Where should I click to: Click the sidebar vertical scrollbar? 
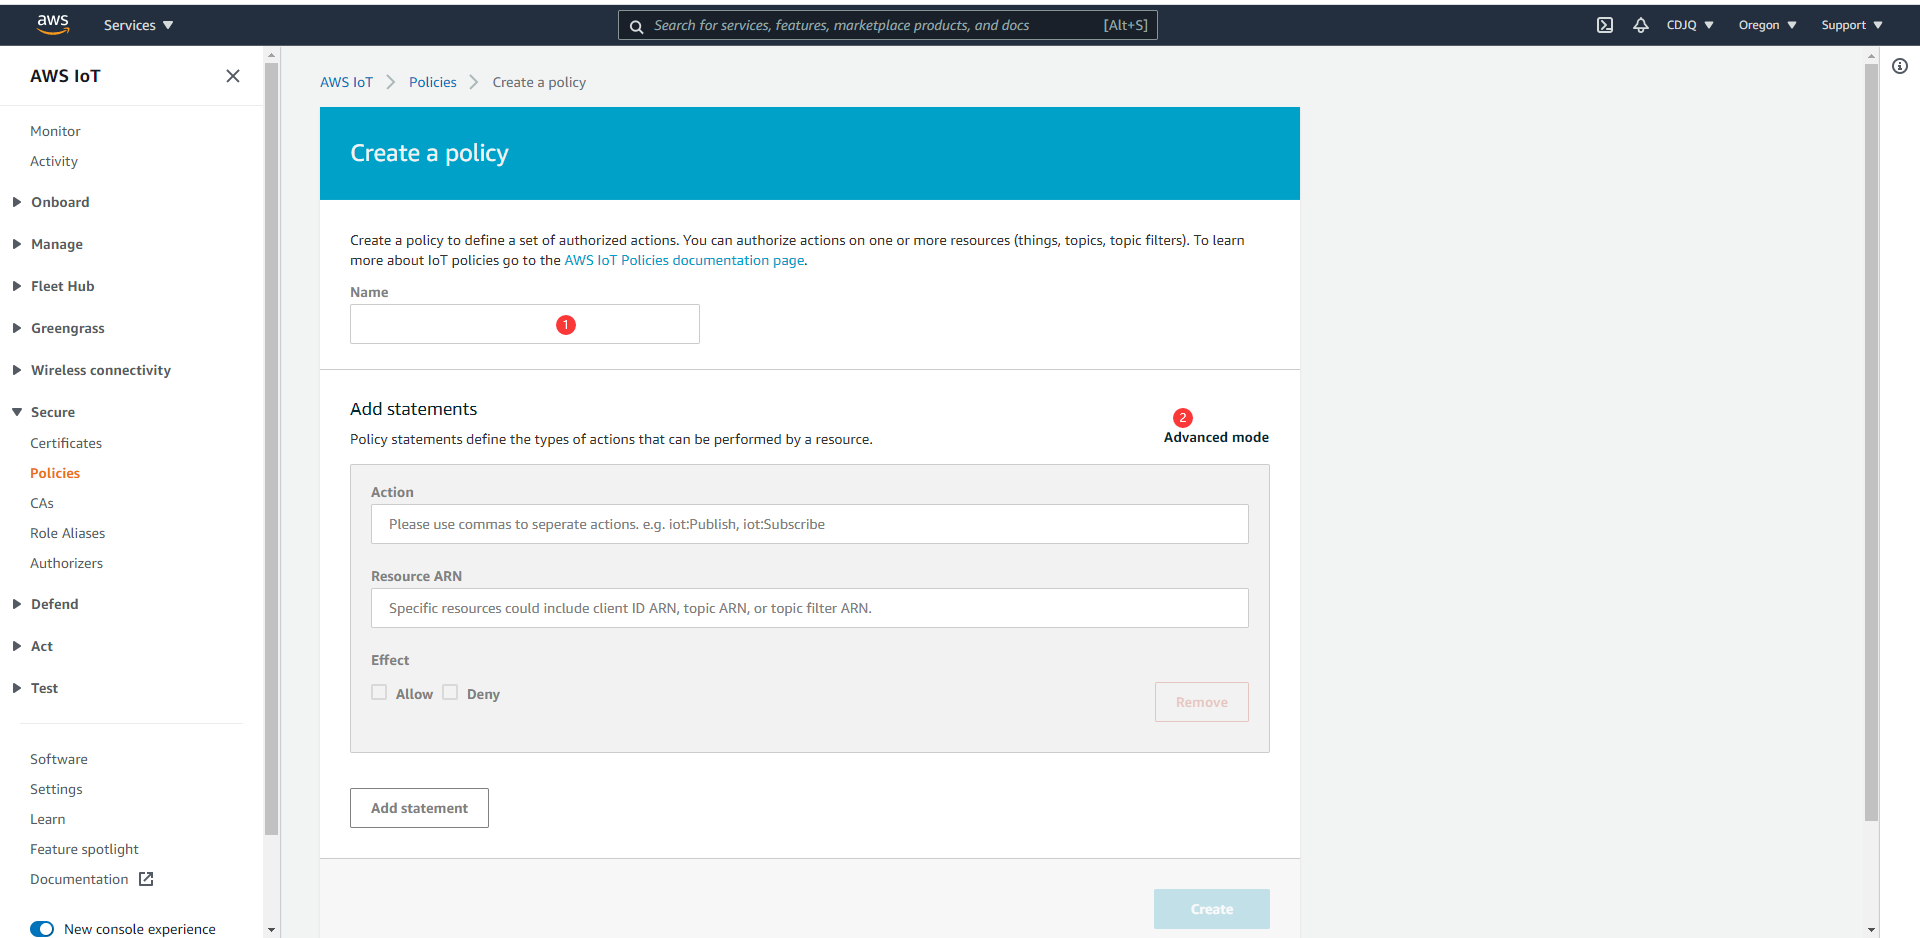tap(271, 448)
